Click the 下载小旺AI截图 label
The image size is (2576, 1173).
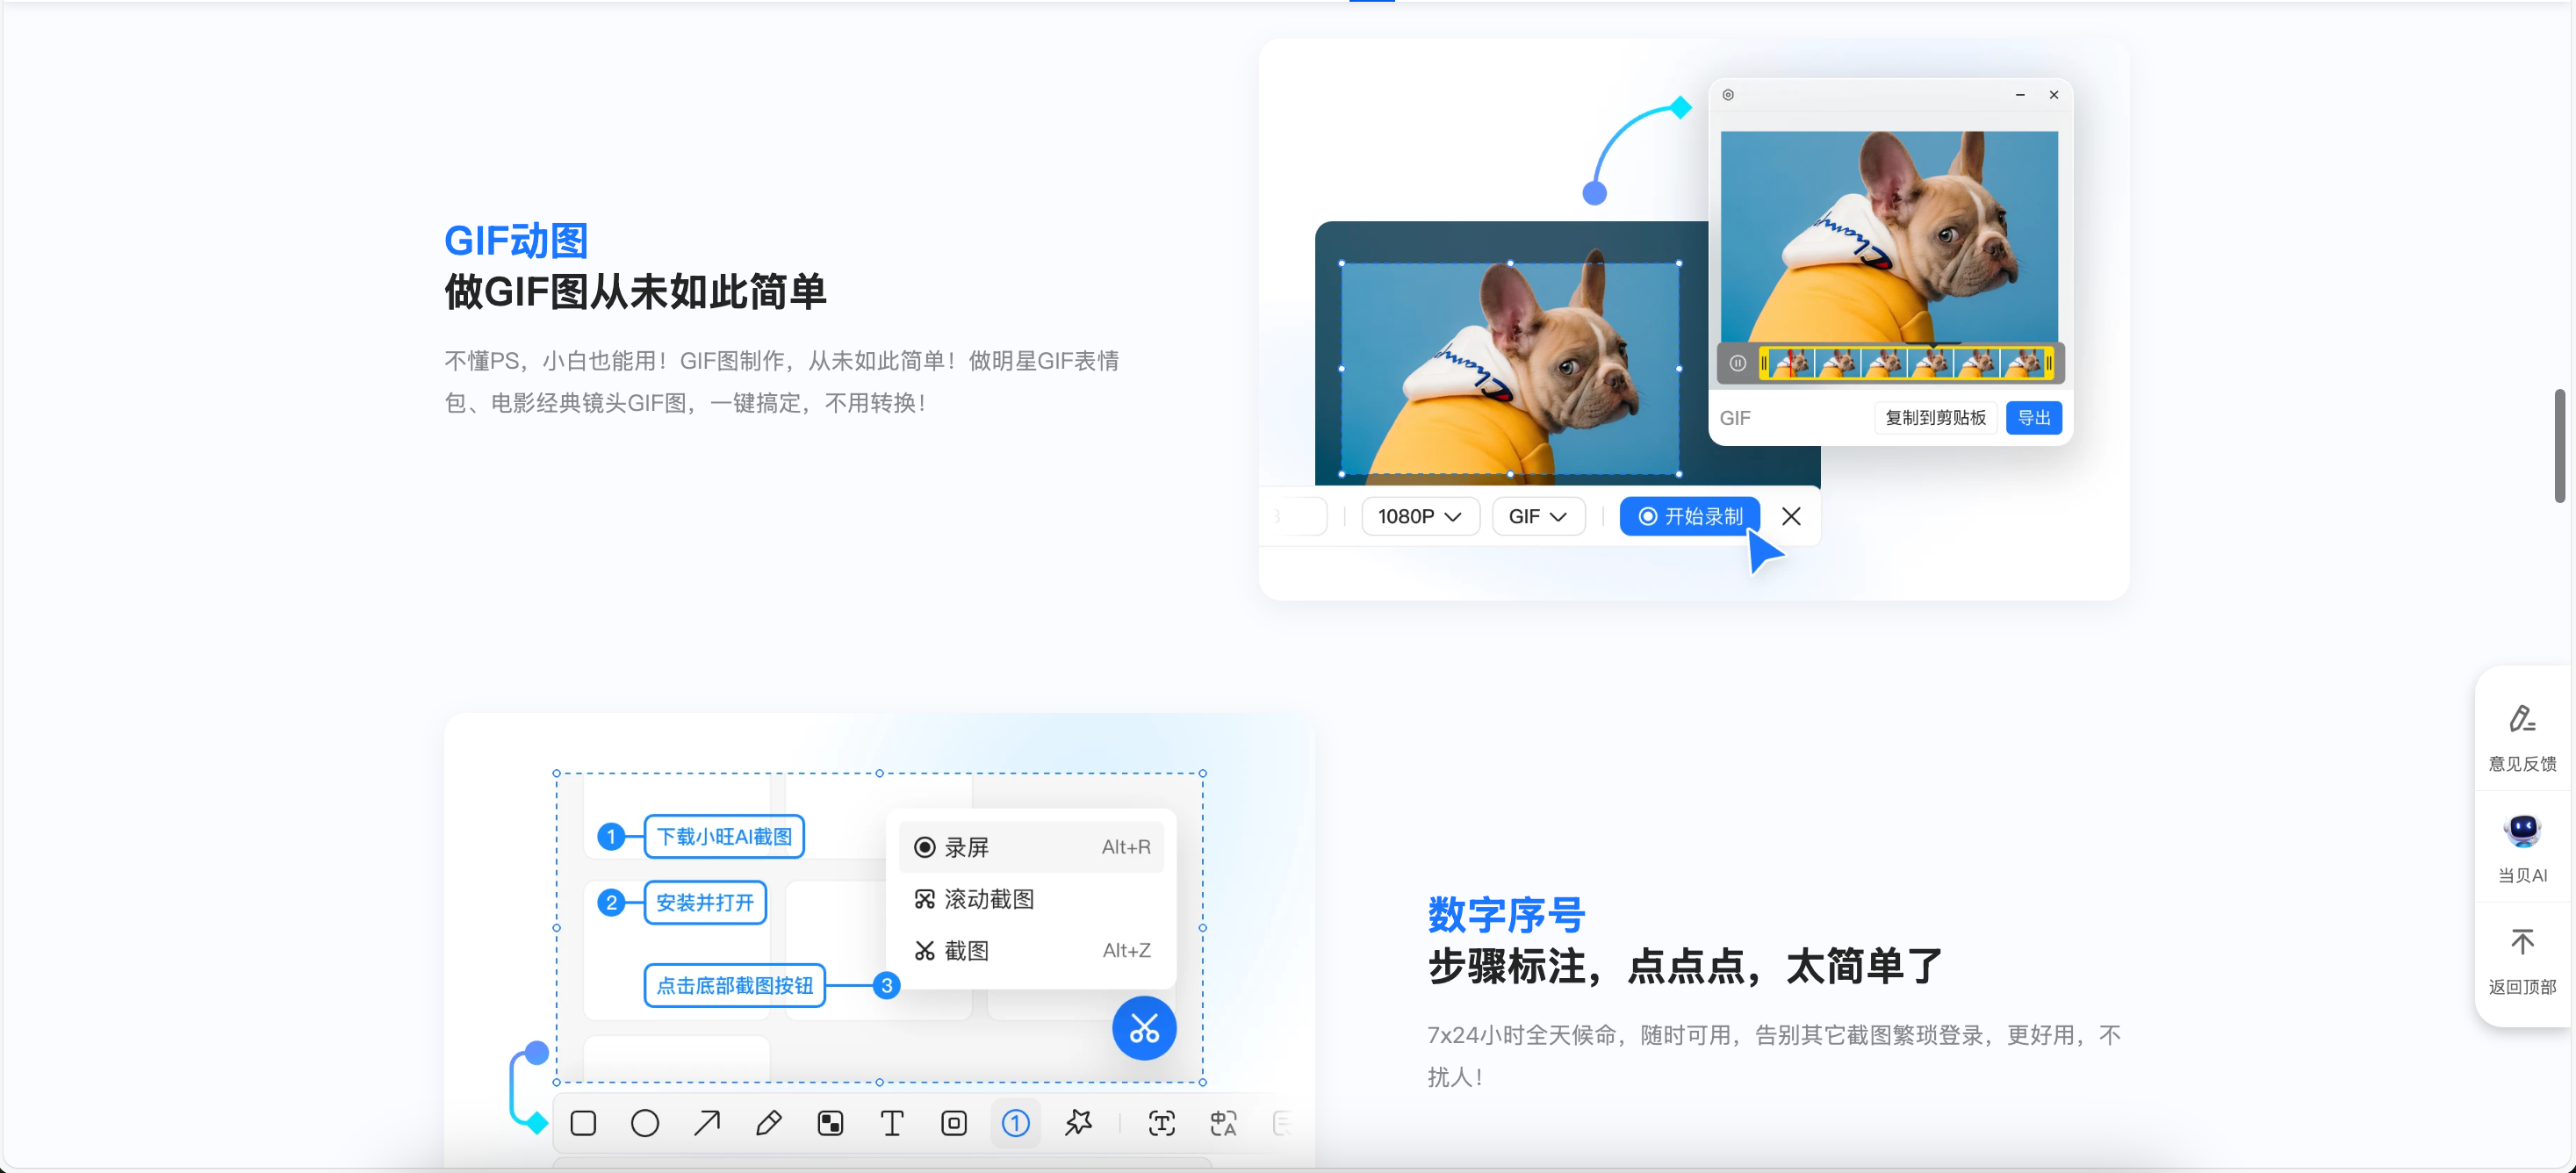pos(724,836)
